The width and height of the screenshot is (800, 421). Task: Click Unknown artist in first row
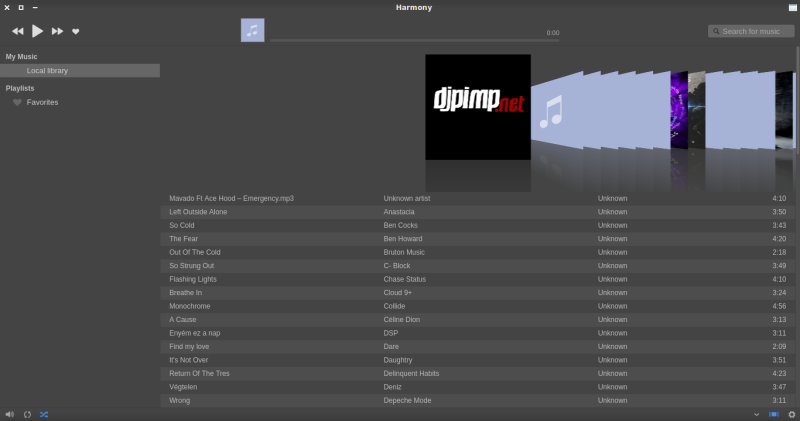pyautogui.click(x=407, y=199)
